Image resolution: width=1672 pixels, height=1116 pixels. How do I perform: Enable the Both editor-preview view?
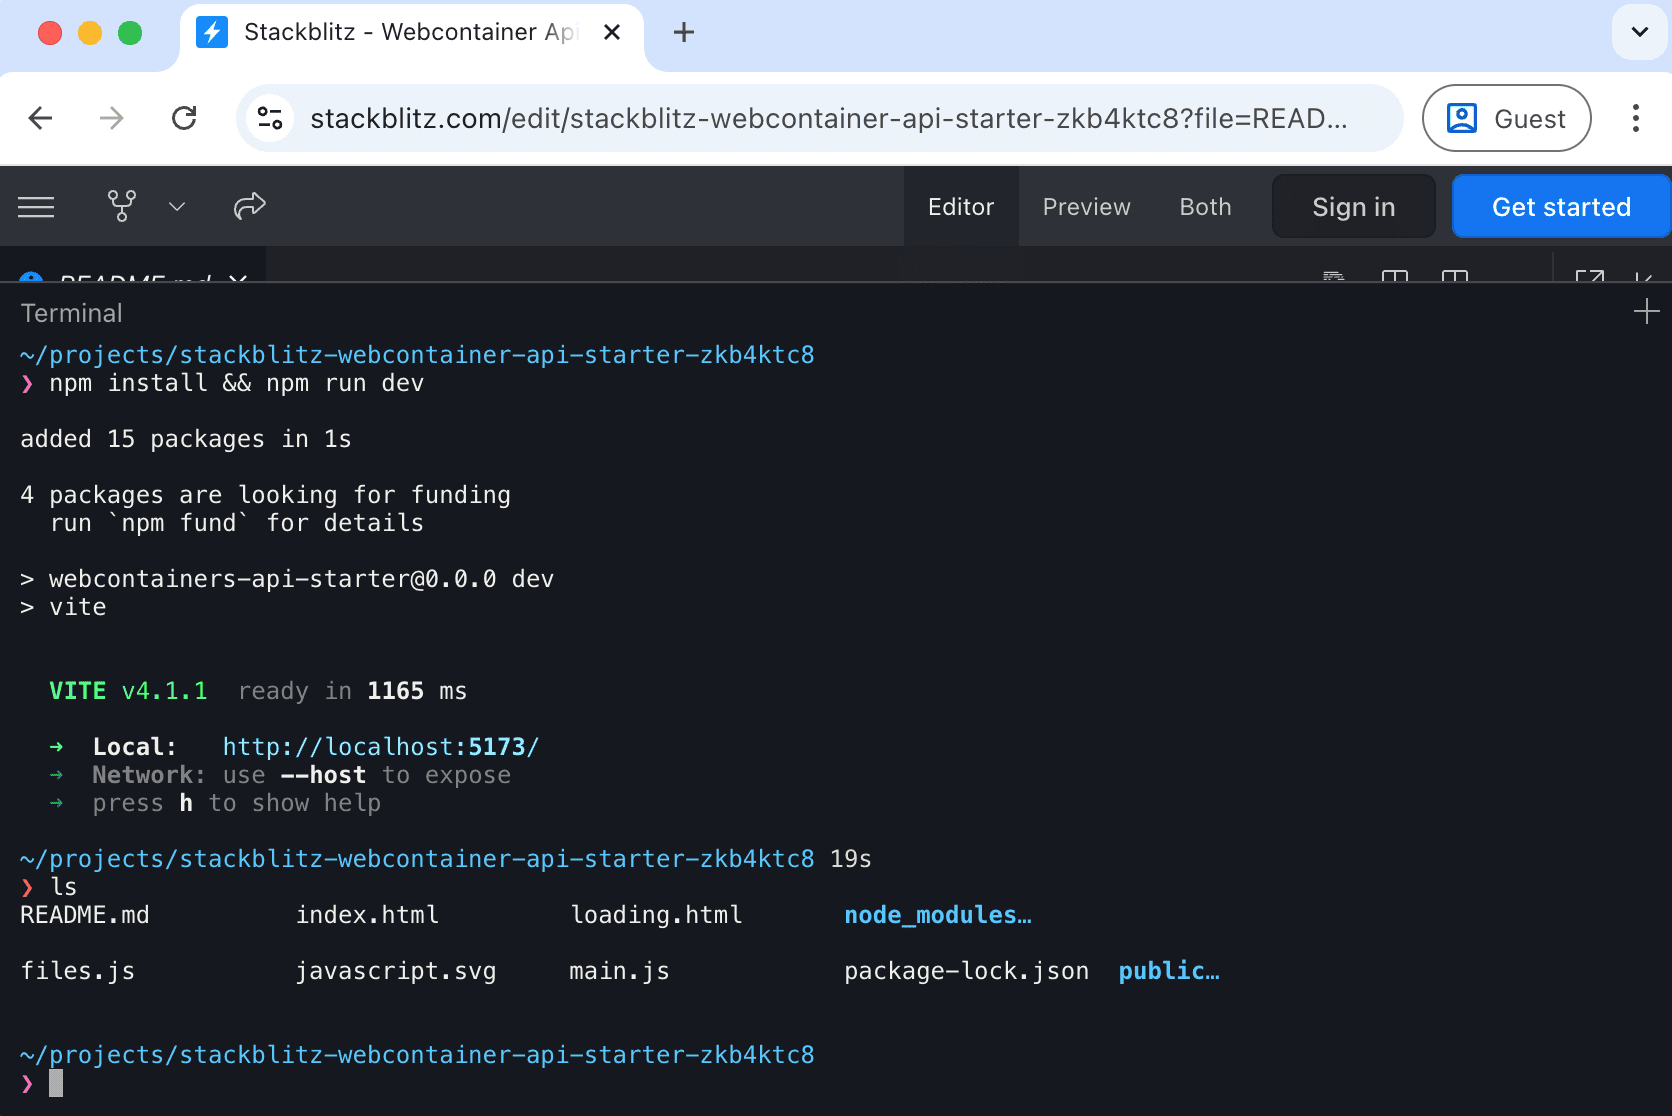pos(1204,206)
